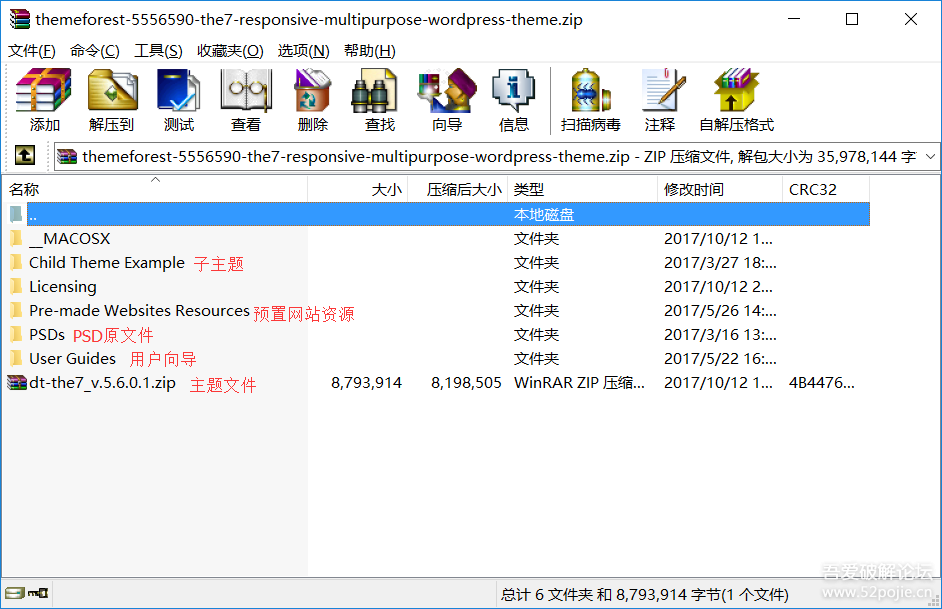Click the disk drive icon in status bar
The image size is (942, 609).
pos(14,593)
